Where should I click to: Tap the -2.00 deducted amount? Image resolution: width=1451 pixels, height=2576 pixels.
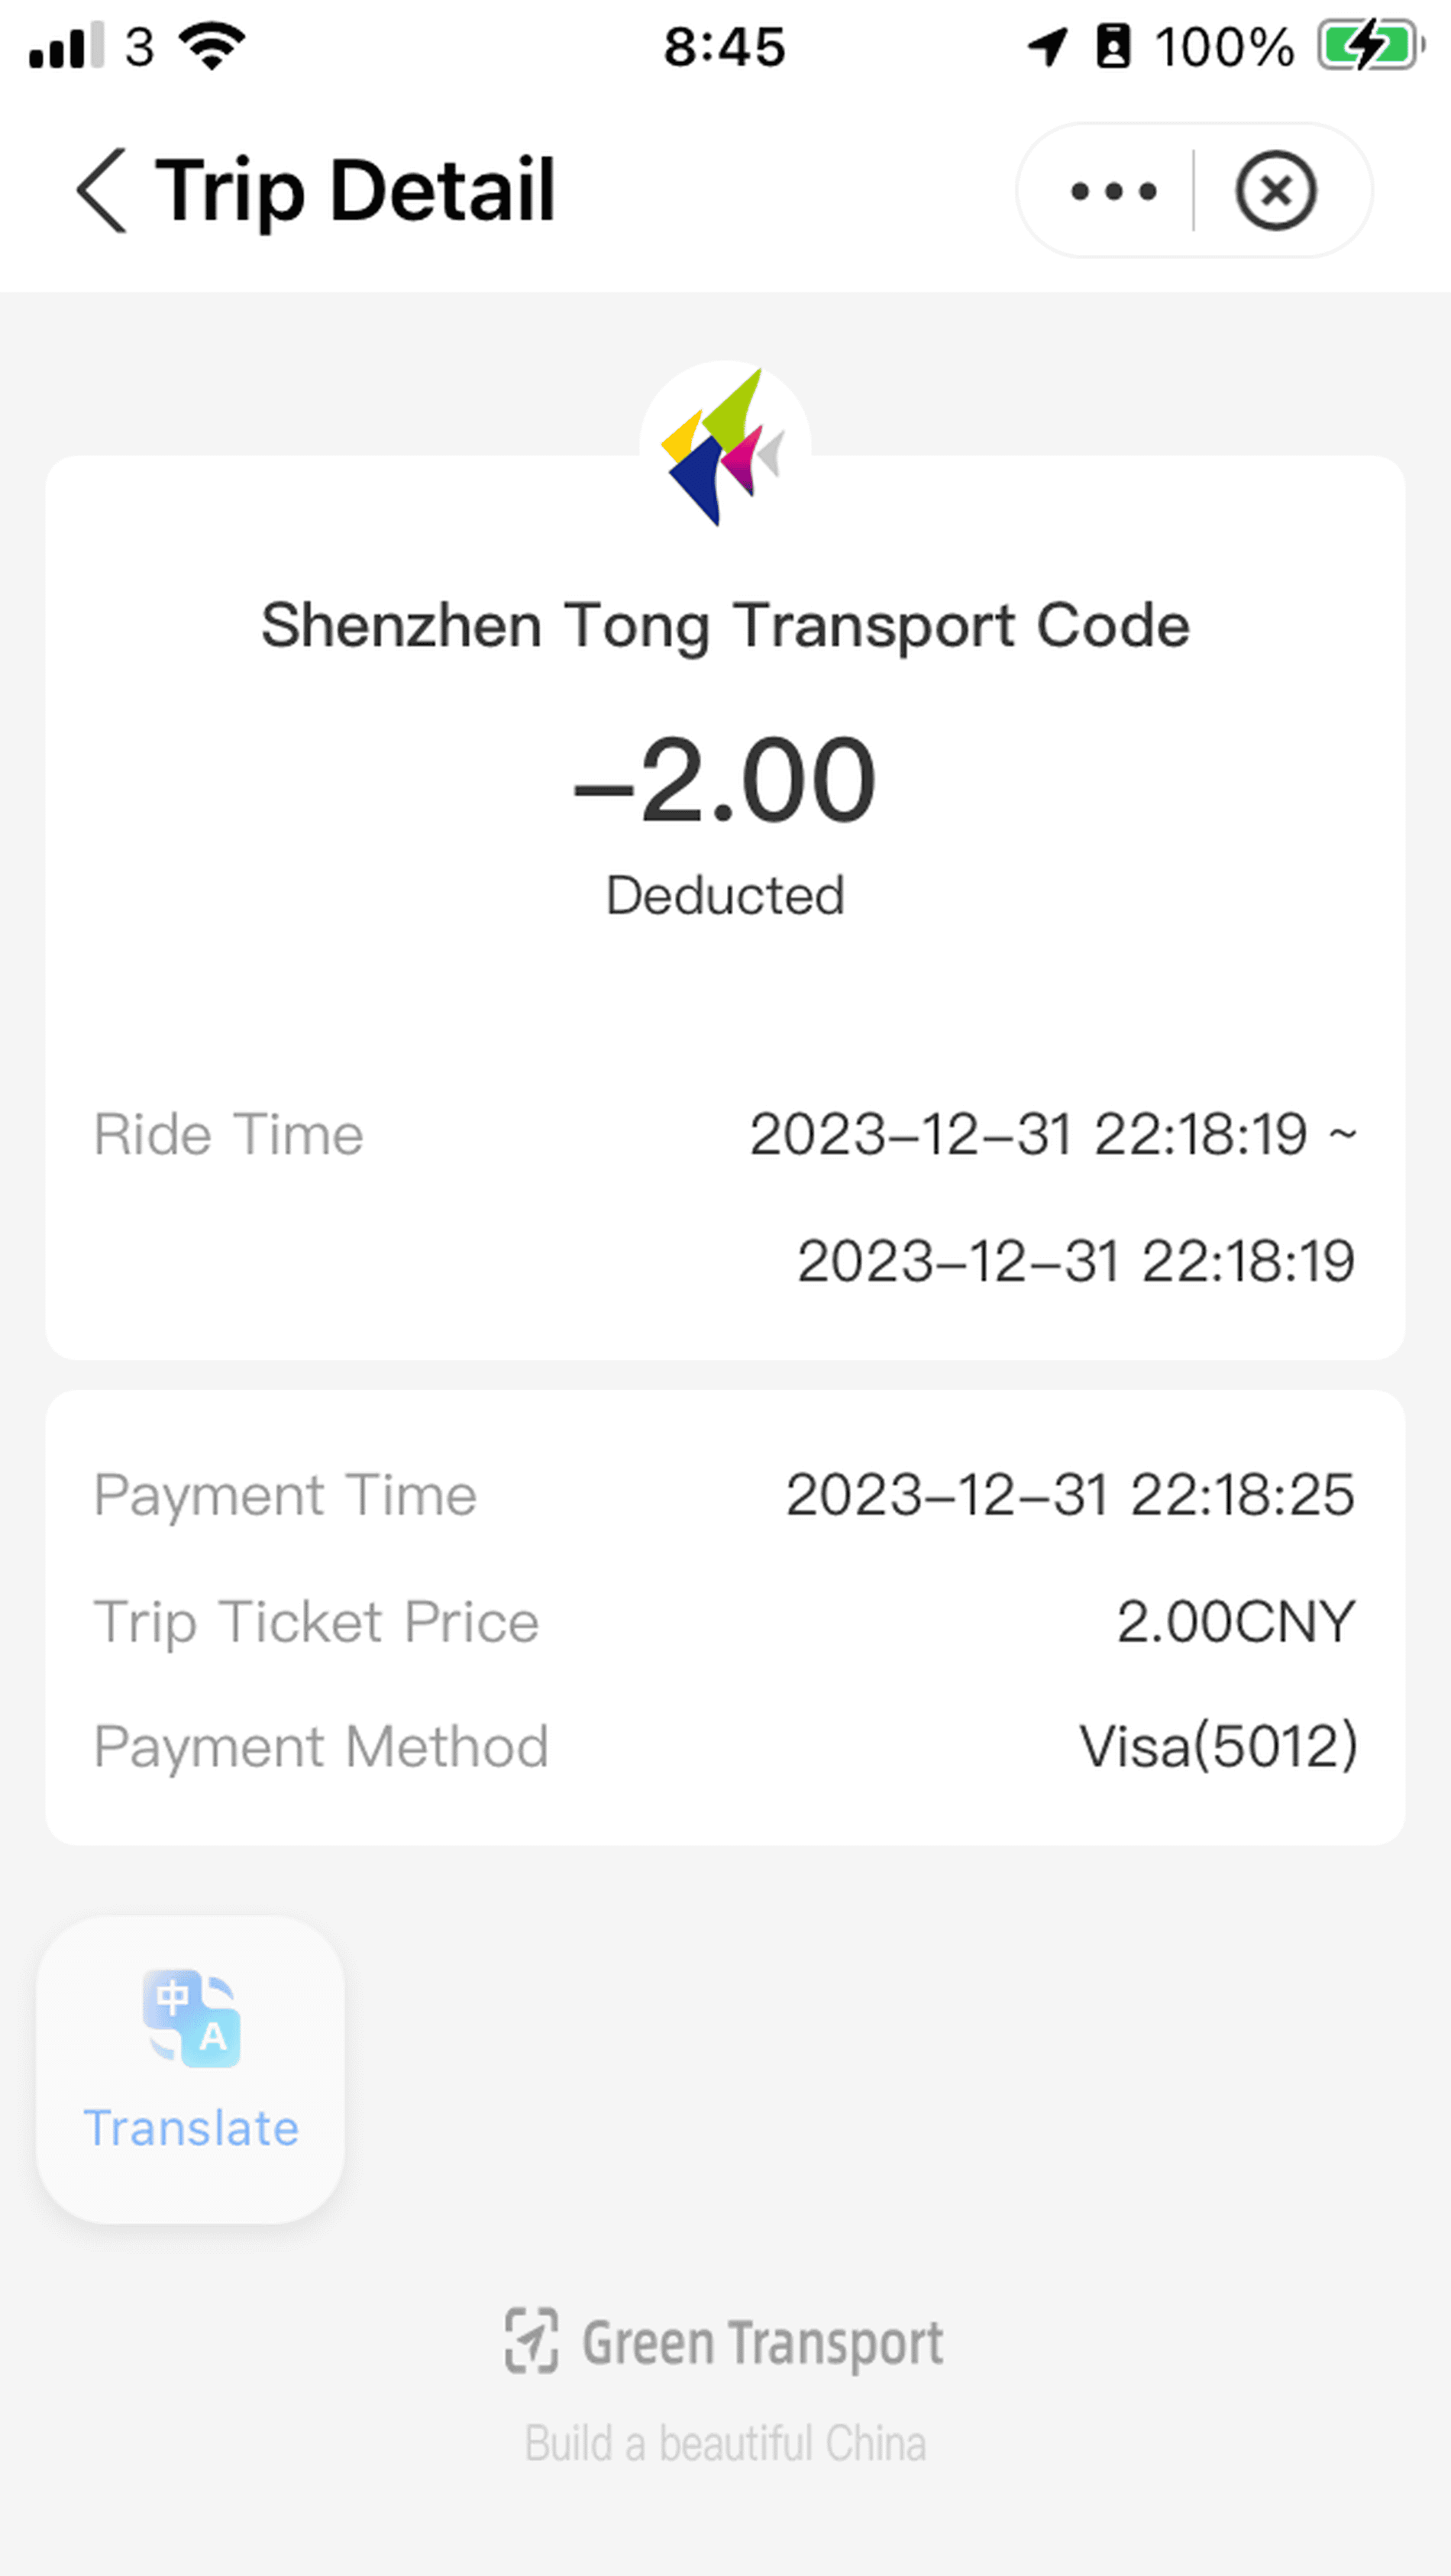click(725, 780)
